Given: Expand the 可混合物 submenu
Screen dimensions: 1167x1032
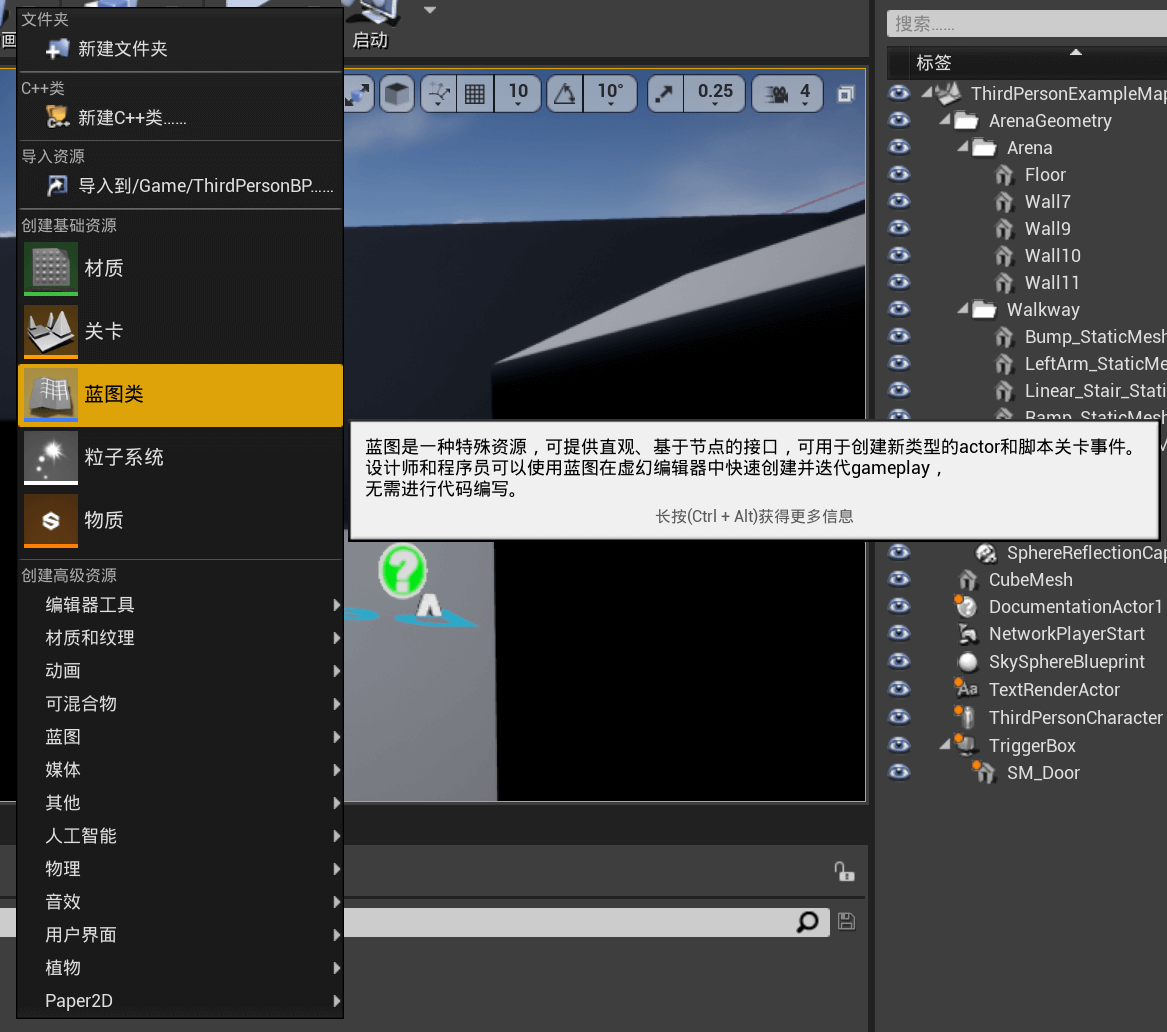Looking at the screenshot, I should tap(180, 703).
